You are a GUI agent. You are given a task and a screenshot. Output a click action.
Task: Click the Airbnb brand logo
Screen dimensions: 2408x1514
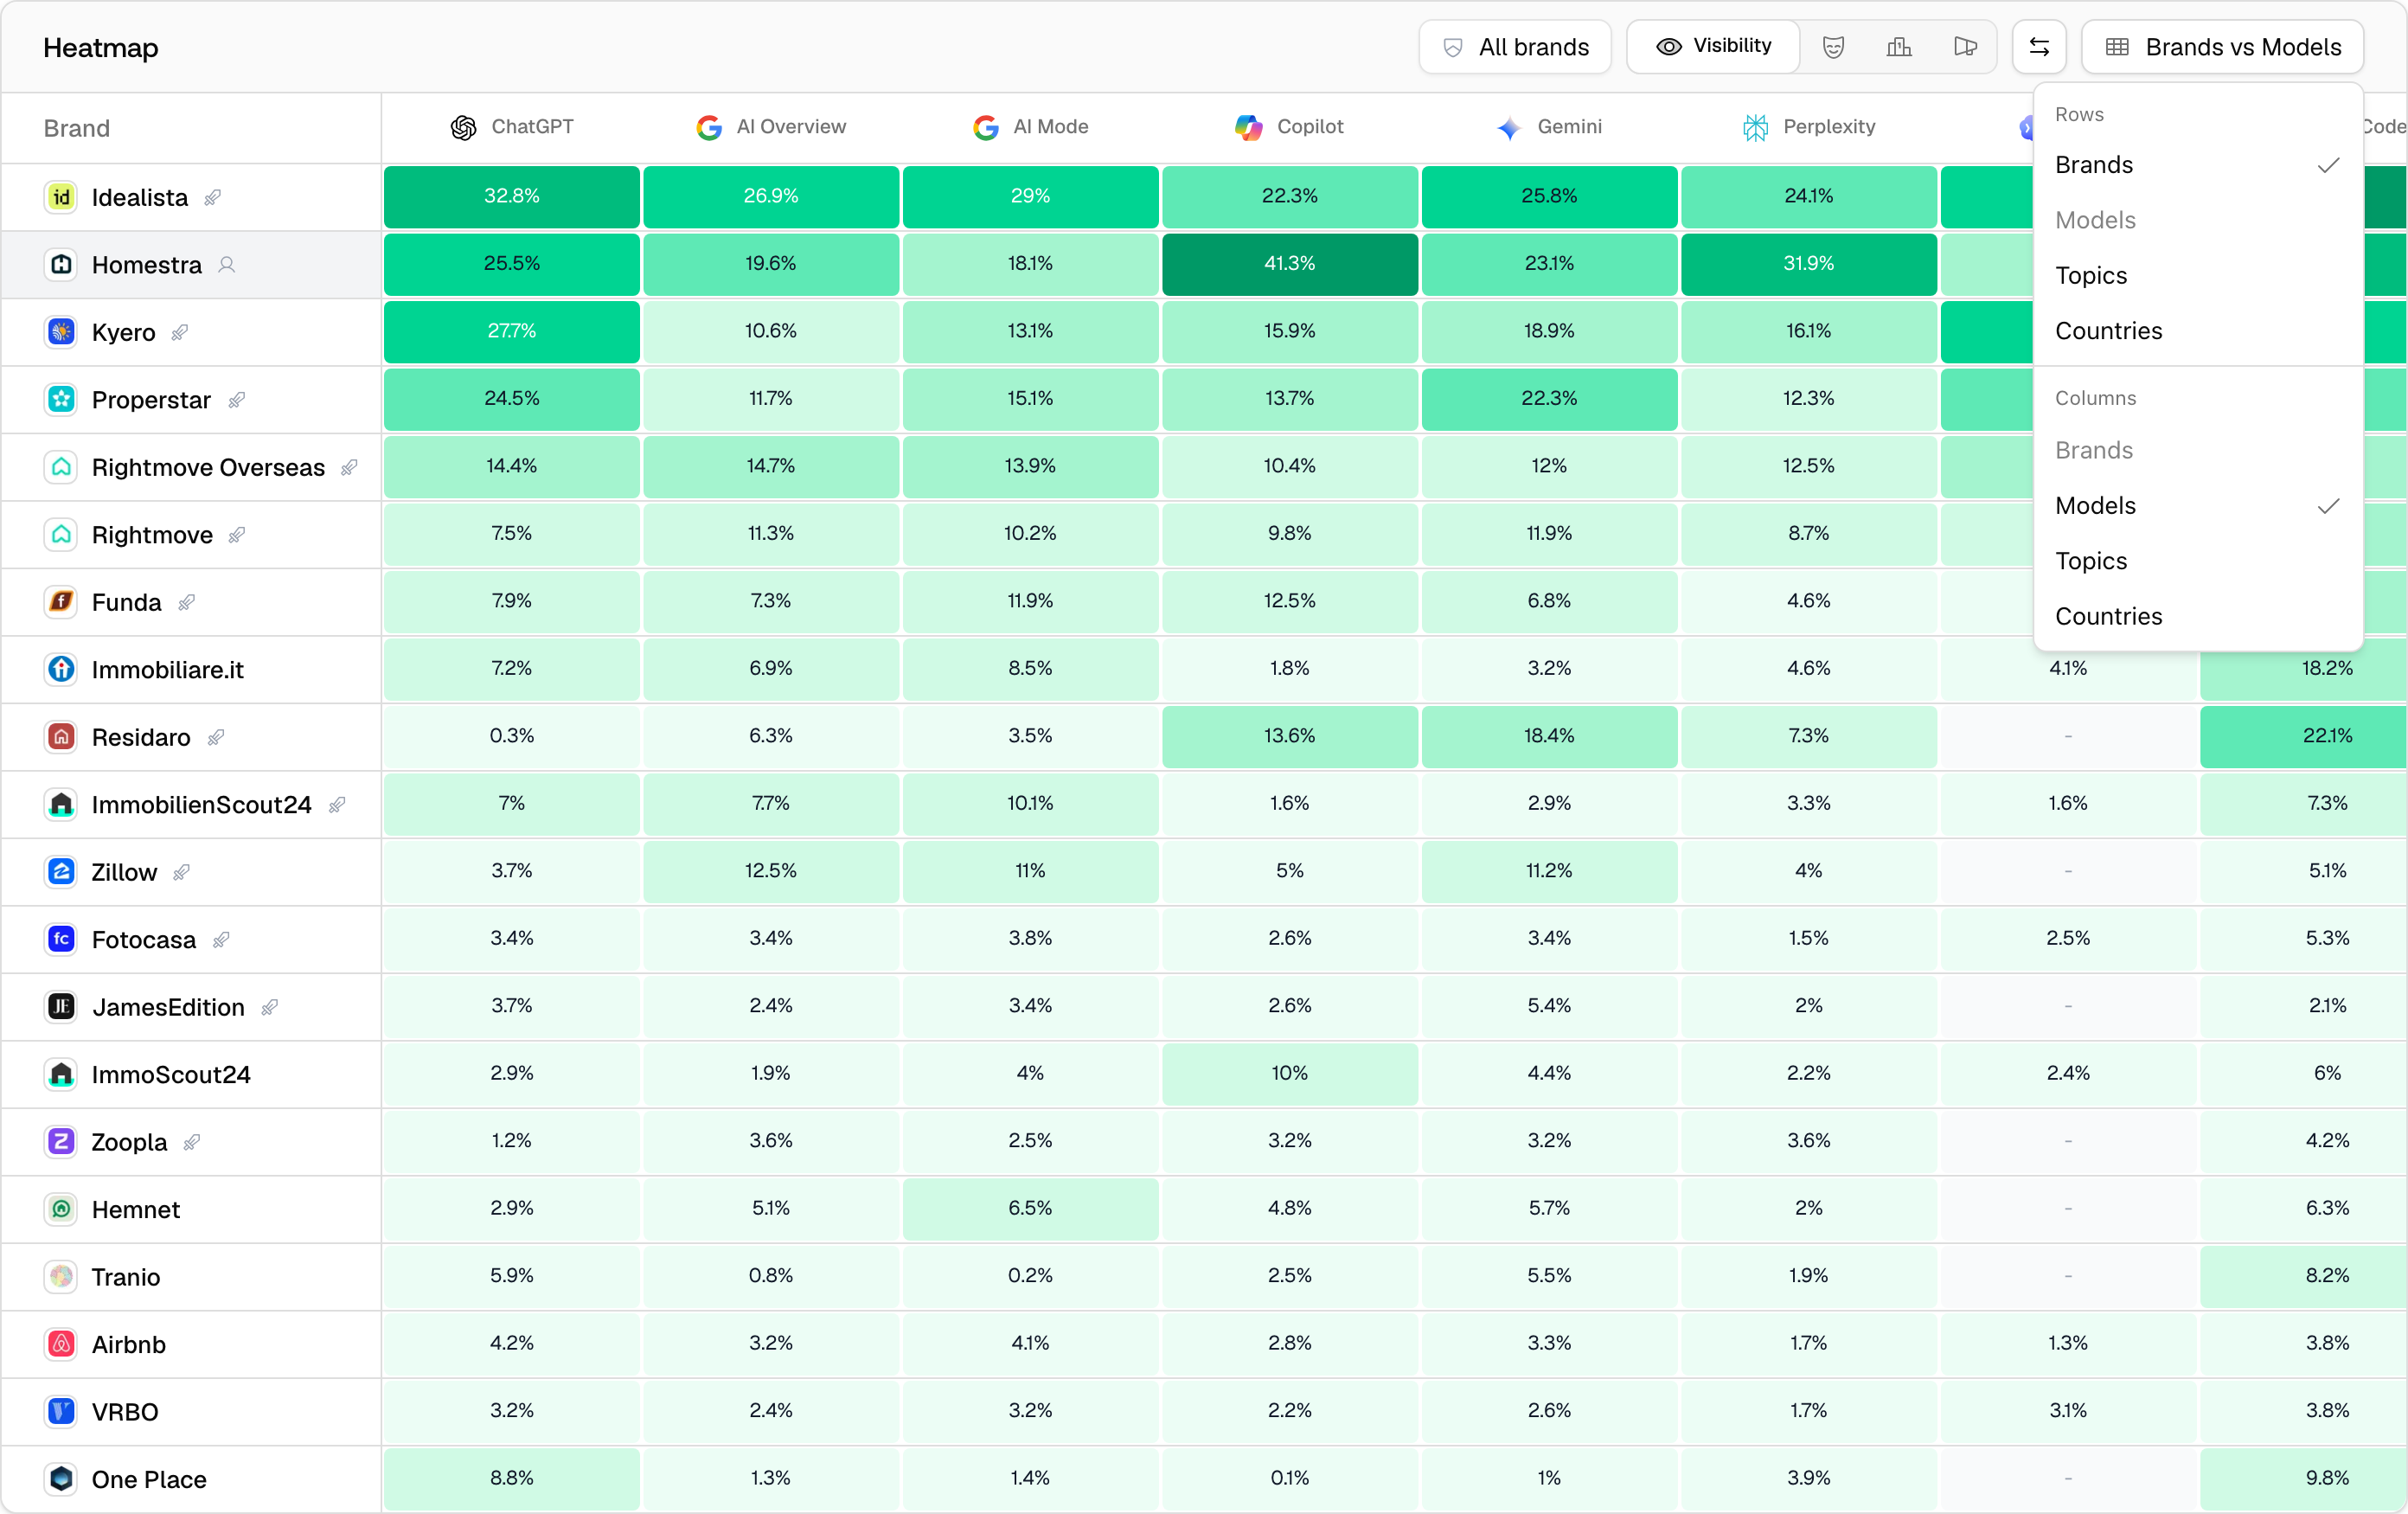pos(61,1343)
